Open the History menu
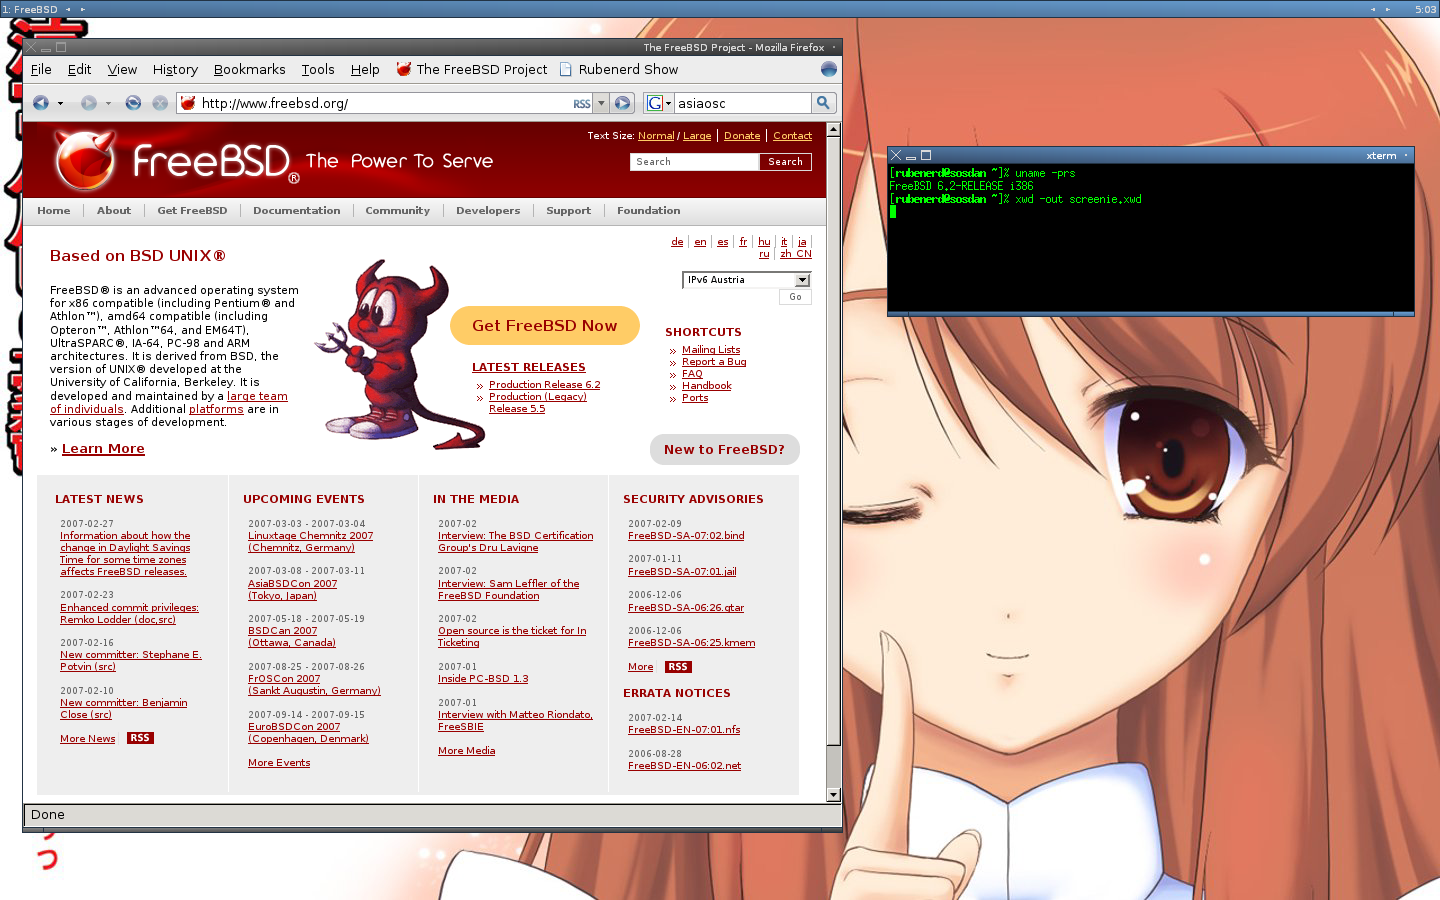The width and height of the screenshot is (1440, 900). (175, 69)
